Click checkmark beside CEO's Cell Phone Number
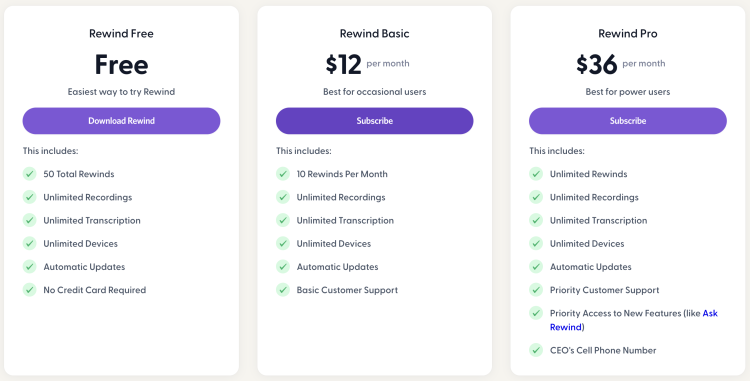The image size is (750, 381). click(536, 350)
